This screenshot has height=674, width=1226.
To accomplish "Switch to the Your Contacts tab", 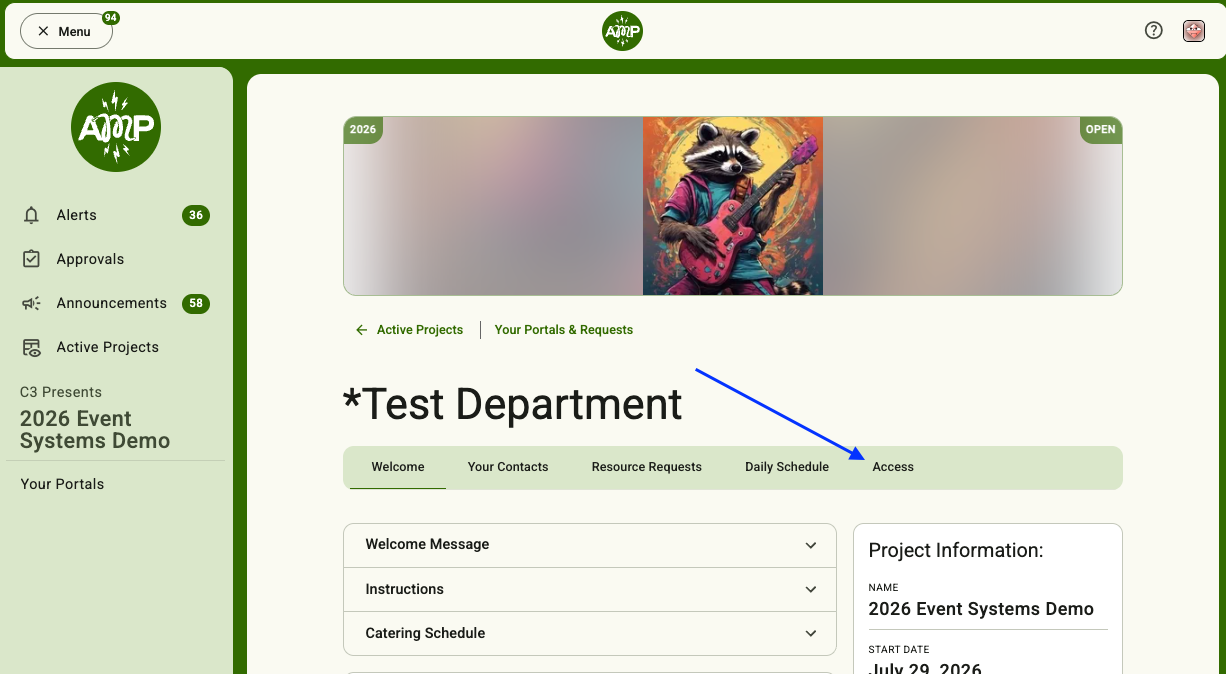I will tap(508, 467).
